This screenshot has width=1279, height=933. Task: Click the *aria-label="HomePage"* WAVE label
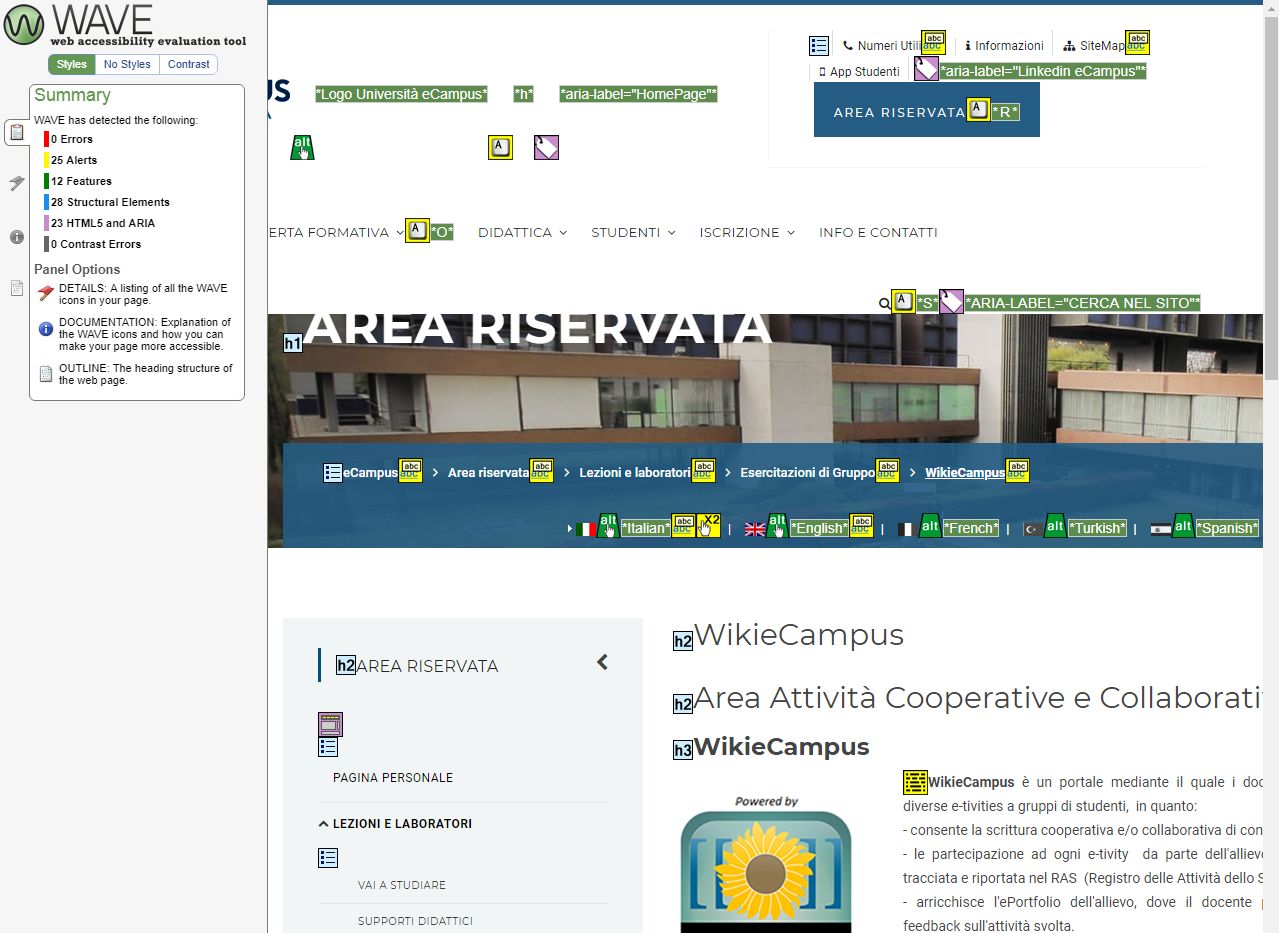point(639,94)
